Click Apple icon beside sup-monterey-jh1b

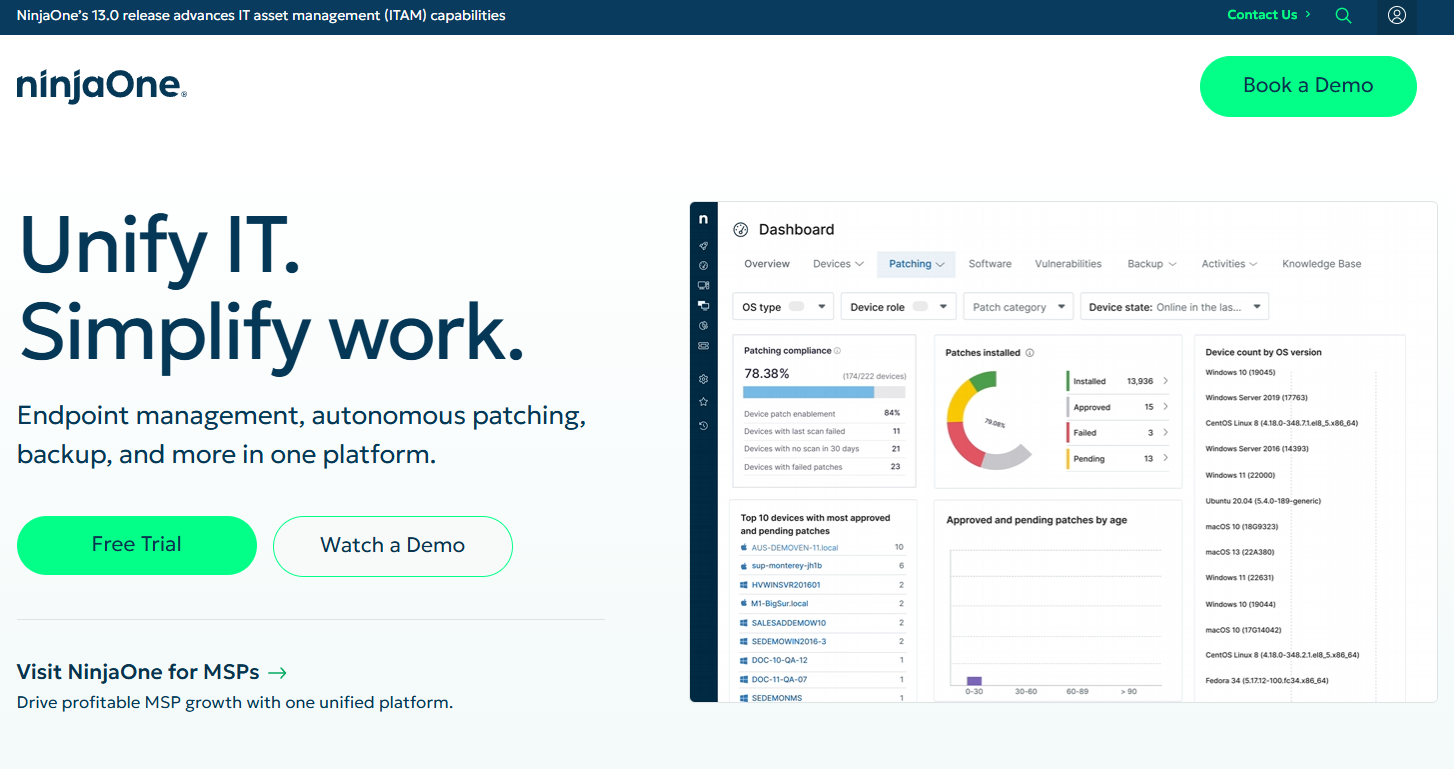click(744, 566)
